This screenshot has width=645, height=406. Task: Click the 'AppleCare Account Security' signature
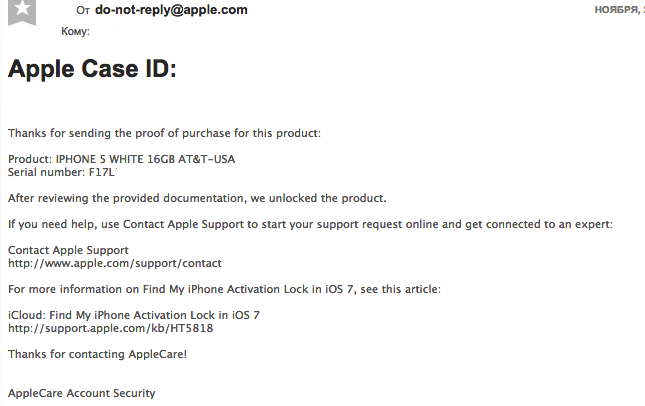tap(81, 393)
